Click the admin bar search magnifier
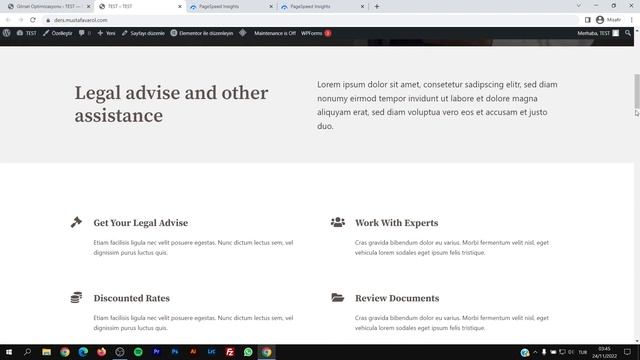The image size is (640, 360). [x=628, y=33]
